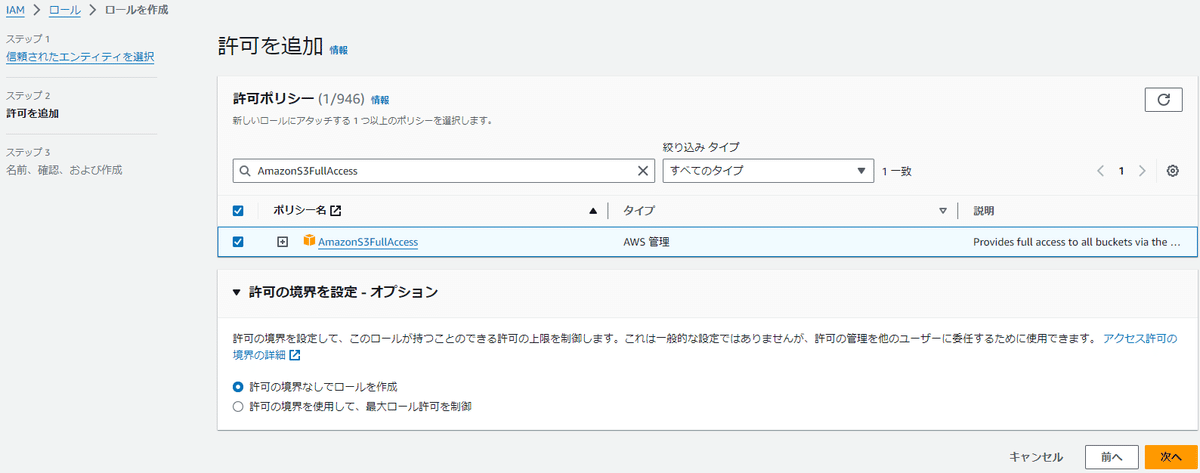Screen dimensions: 1200x473
Task: Click the external link icon beside ポリシー名
Action: pyautogui.click(x=335, y=211)
